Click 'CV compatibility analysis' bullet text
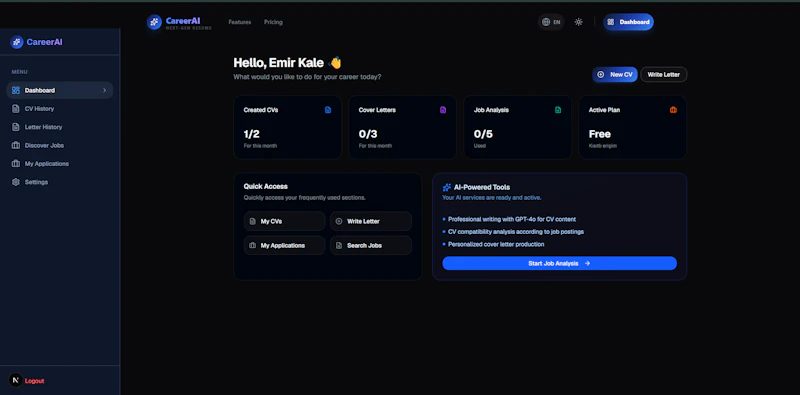 [516, 232]
